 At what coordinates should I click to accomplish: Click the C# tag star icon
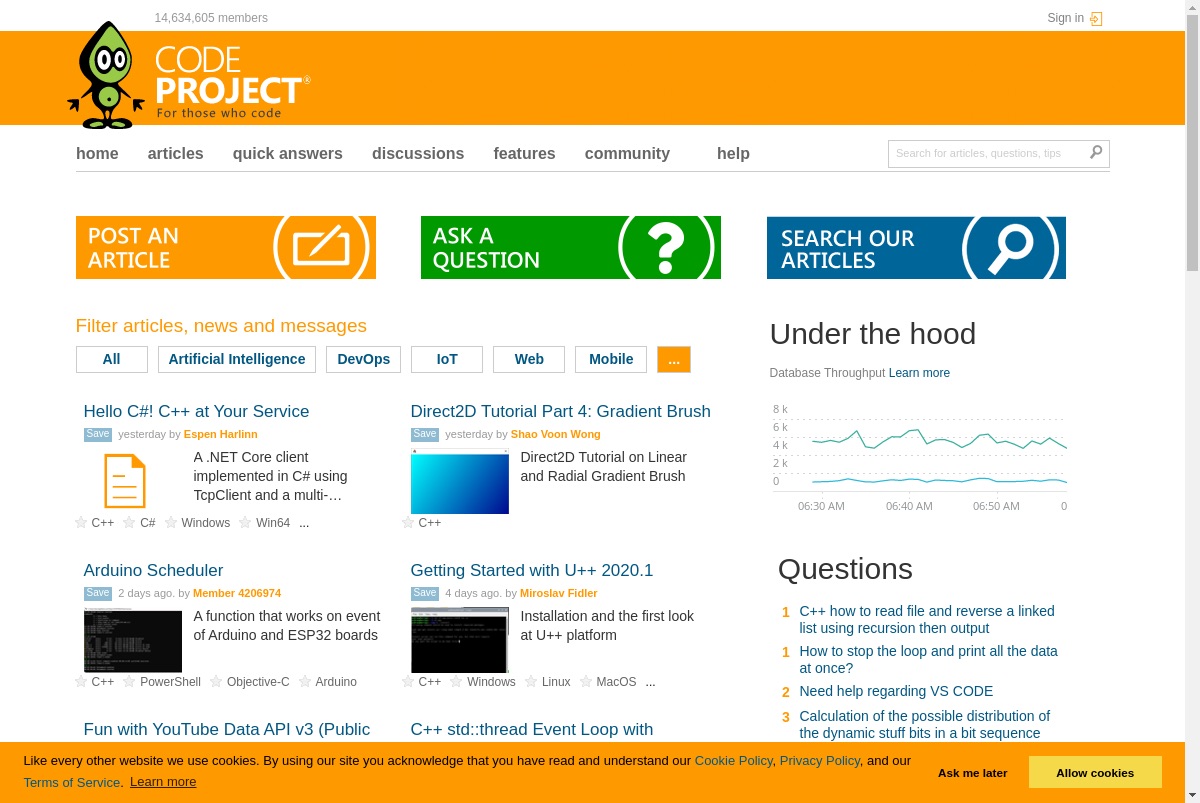(129, 522)
